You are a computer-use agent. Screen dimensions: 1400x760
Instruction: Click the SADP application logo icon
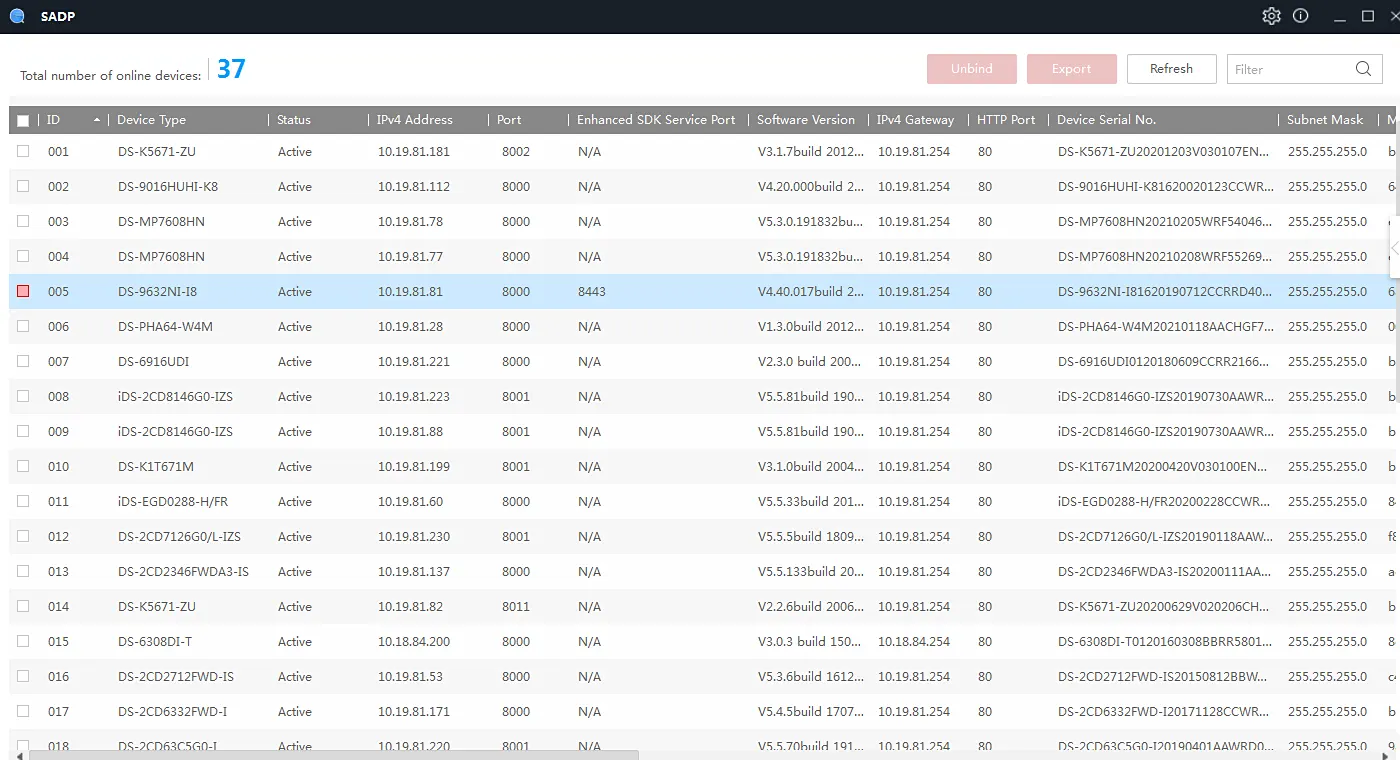17,16
